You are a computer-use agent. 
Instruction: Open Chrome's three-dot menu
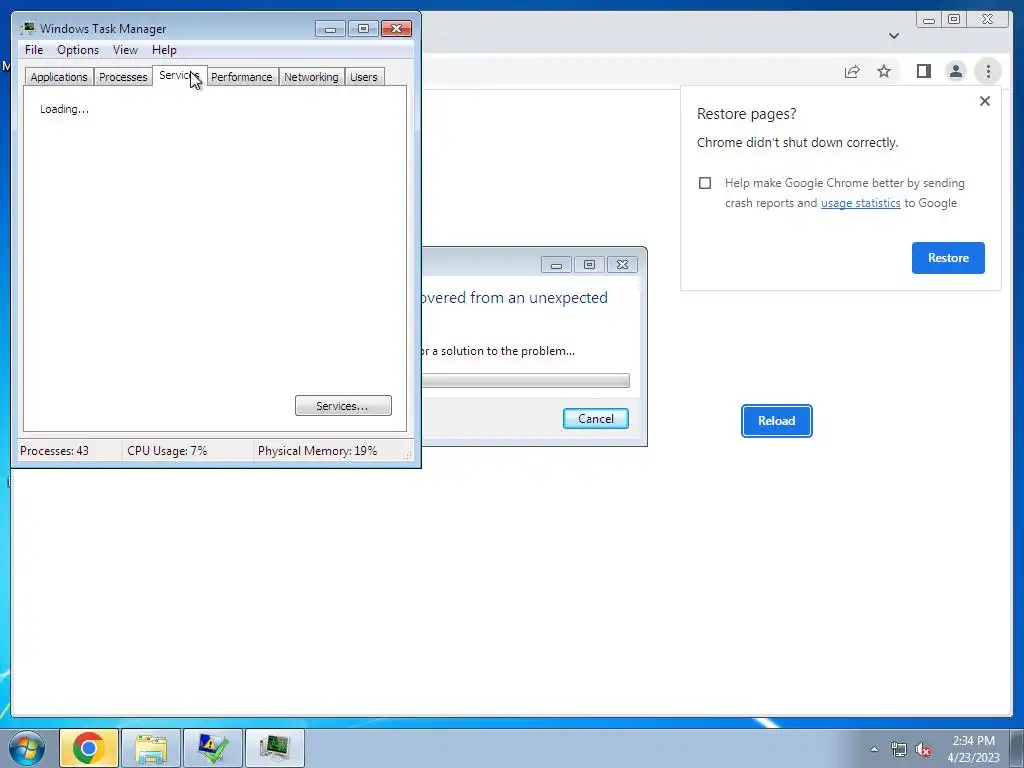[988, 71]
